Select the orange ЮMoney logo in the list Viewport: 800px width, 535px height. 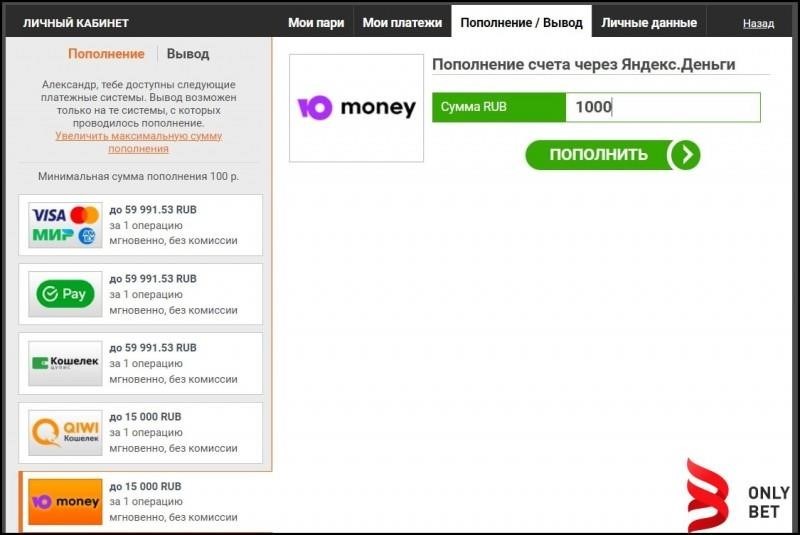click(x=65, y=502)
